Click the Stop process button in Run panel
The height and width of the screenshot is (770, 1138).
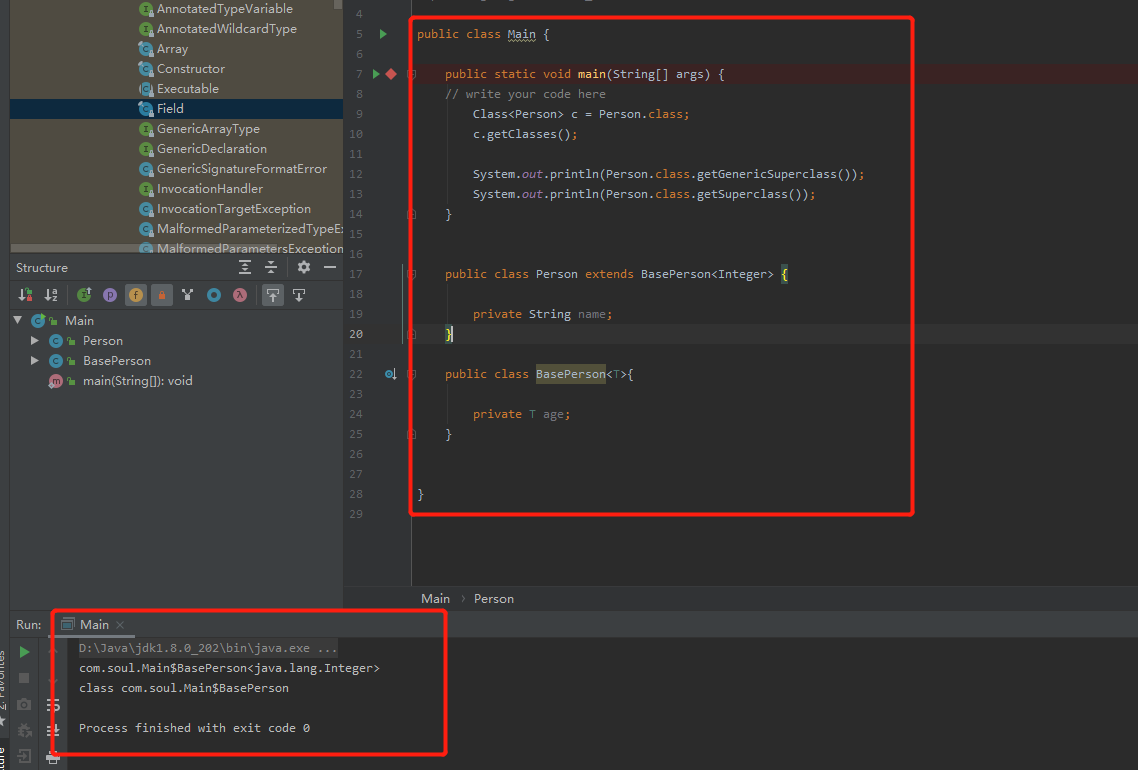click(24, 678)
